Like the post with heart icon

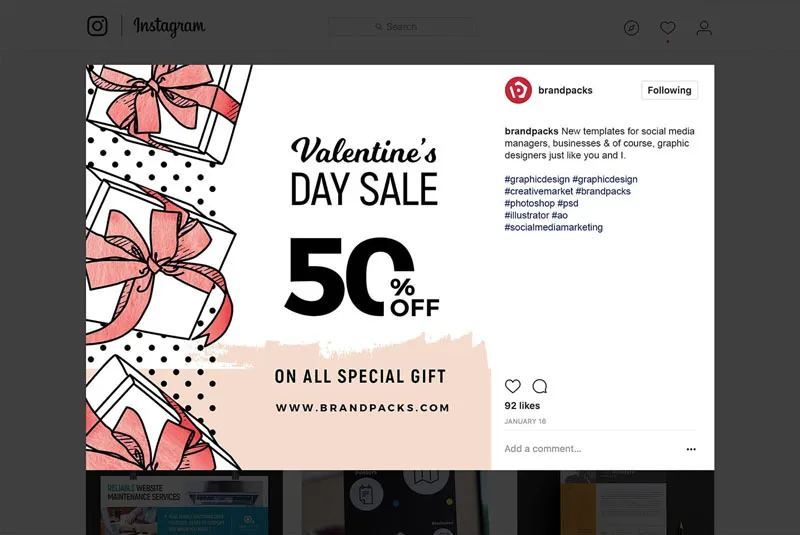pyautogui.click(x=513, y=386)
